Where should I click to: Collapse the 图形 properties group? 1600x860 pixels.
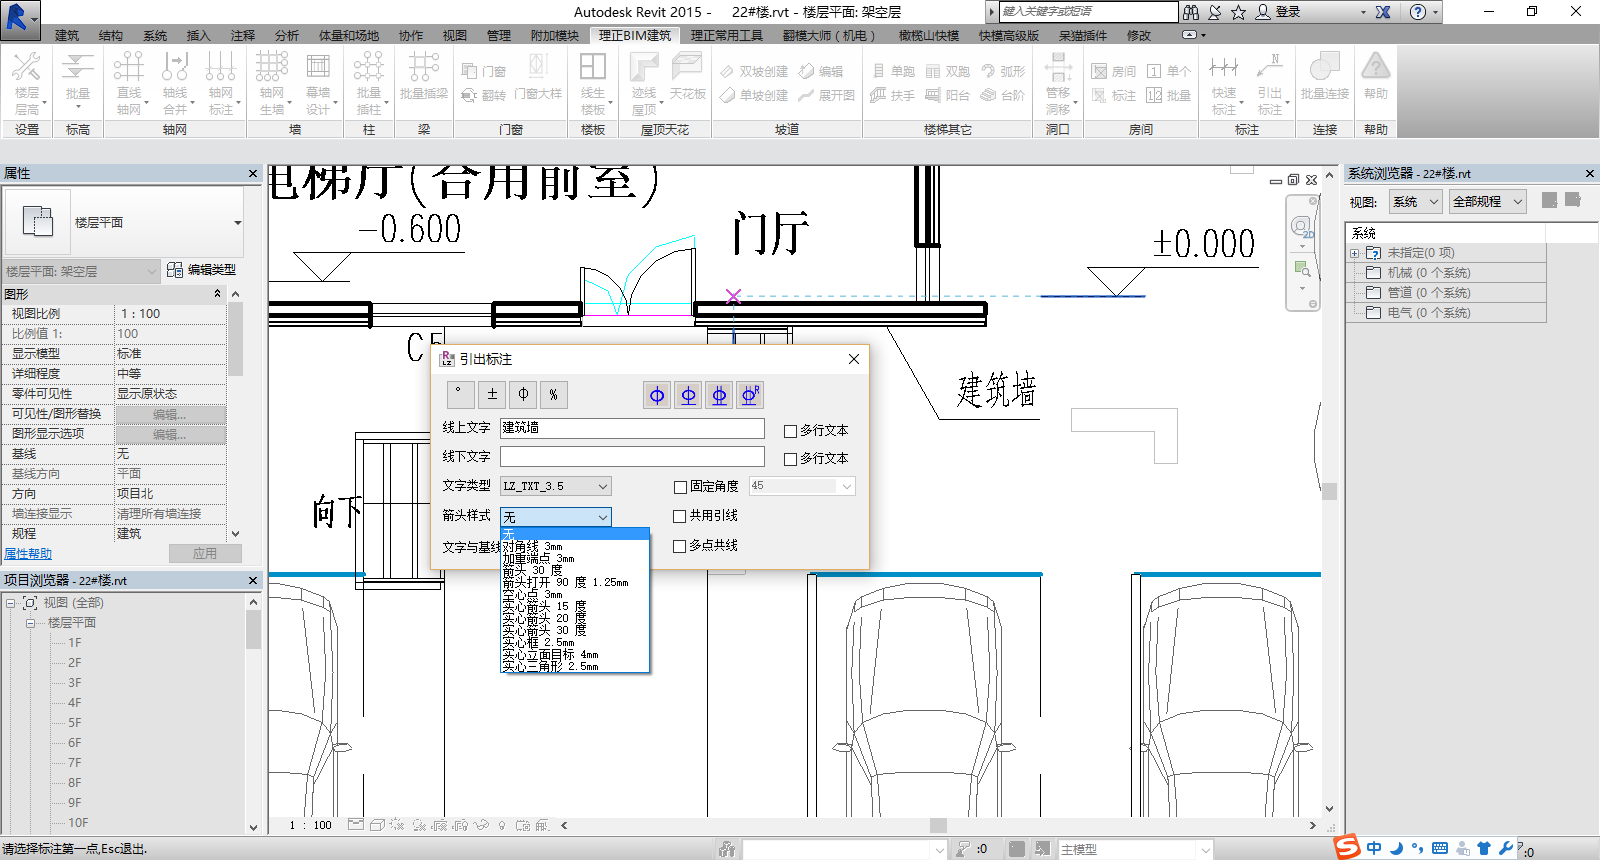(217, 294)
